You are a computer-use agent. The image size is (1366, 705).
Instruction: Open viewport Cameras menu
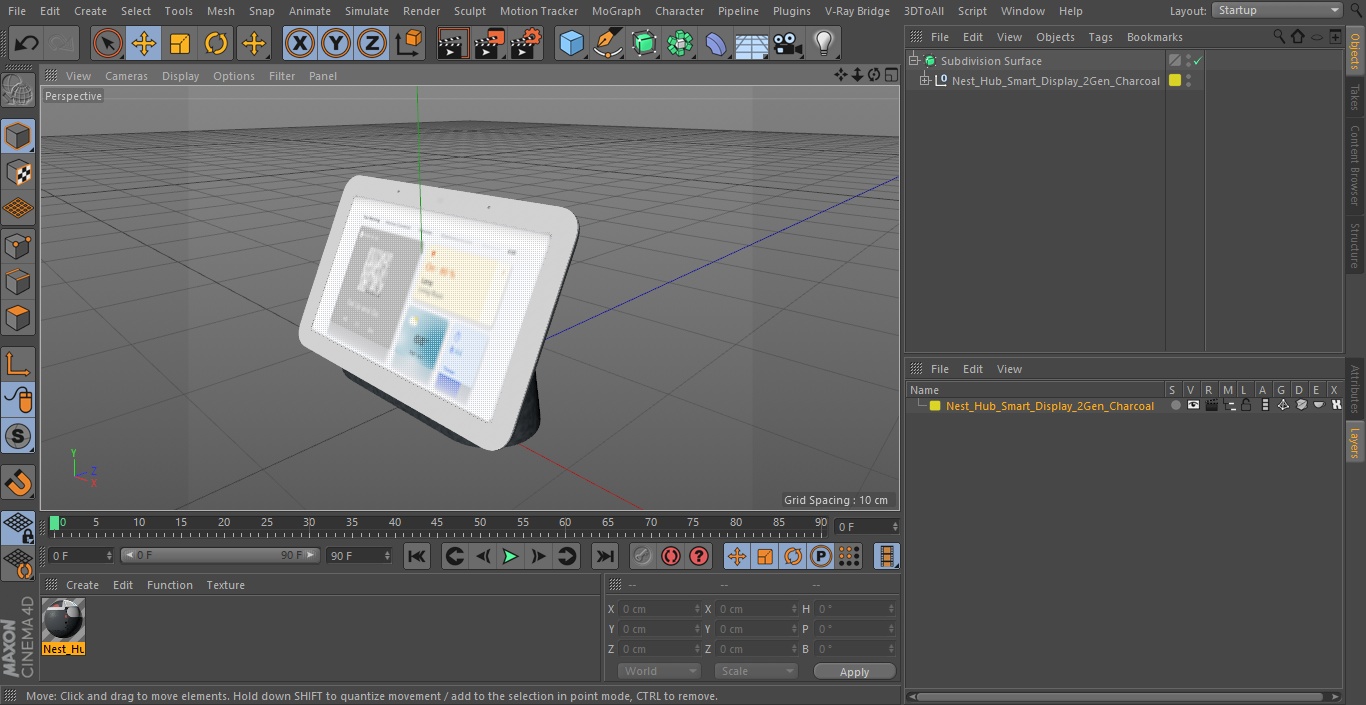[x=126, y=76]
